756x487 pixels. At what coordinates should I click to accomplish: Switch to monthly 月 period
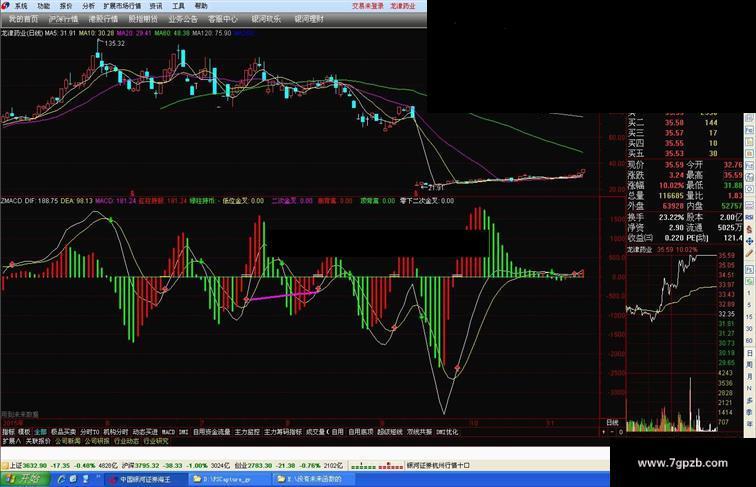click(x=749, y=376)
